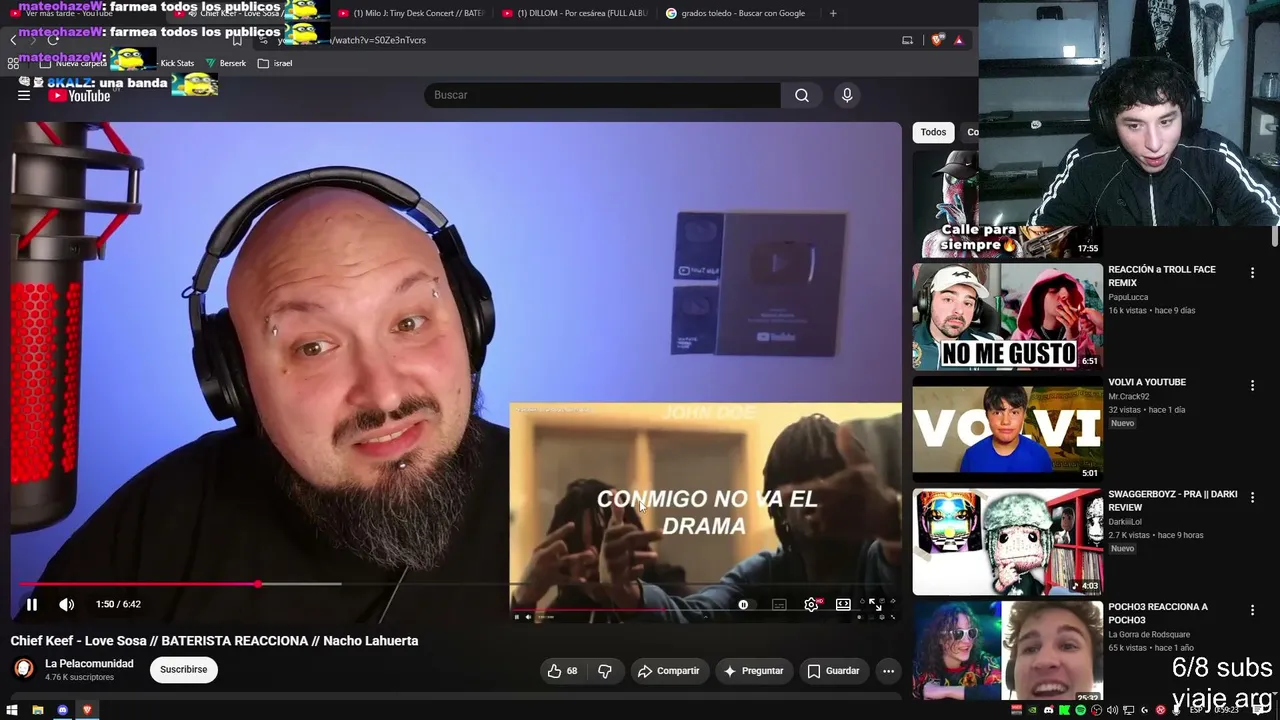
Task: Click the Compartir button
Action: tap(668, 671)
